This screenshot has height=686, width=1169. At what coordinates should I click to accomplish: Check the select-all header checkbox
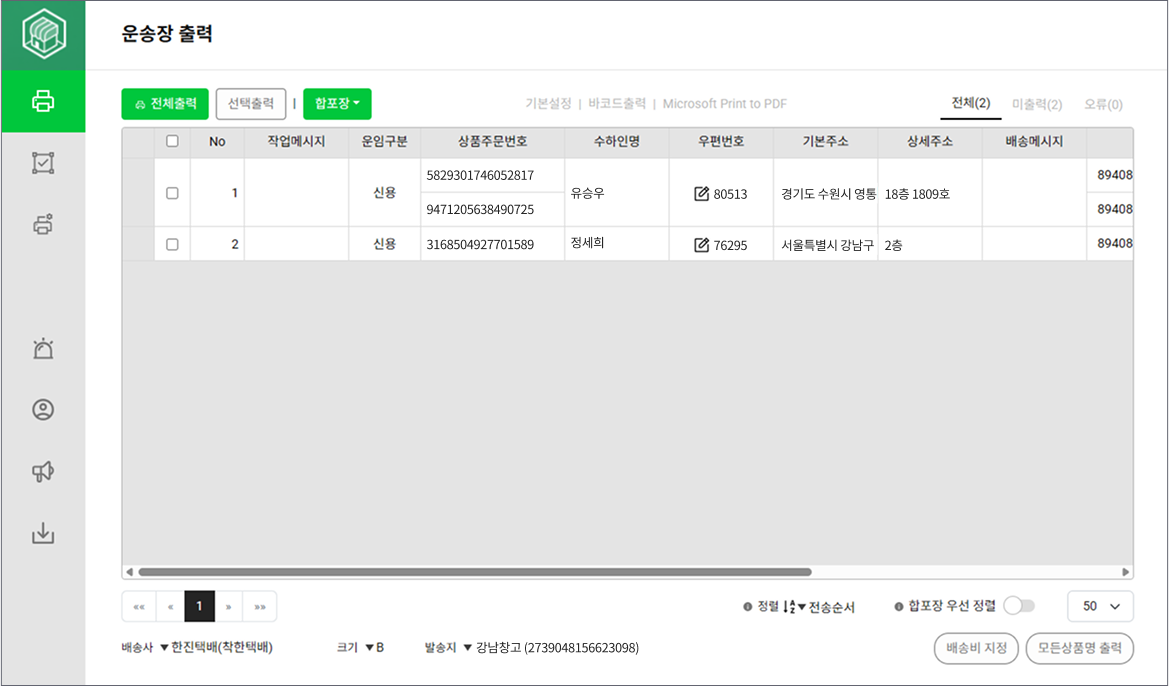(172, 141)
